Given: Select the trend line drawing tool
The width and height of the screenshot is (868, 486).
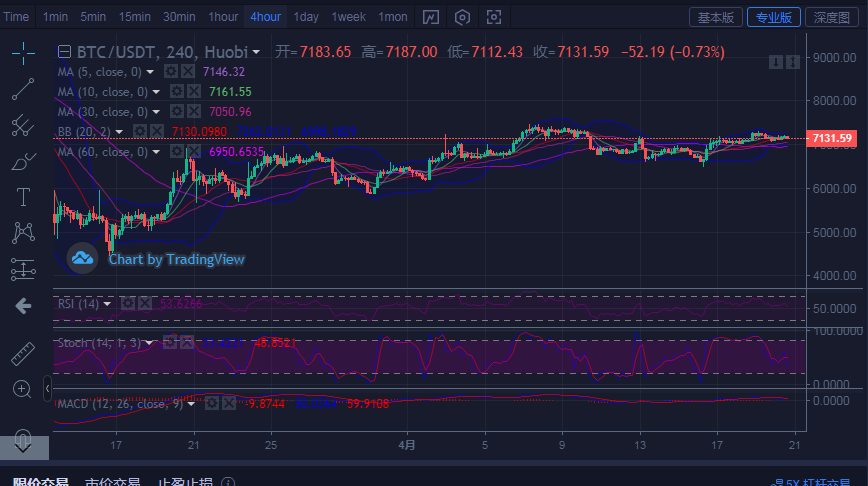Looking at the screenshot, I should (23, 89).
